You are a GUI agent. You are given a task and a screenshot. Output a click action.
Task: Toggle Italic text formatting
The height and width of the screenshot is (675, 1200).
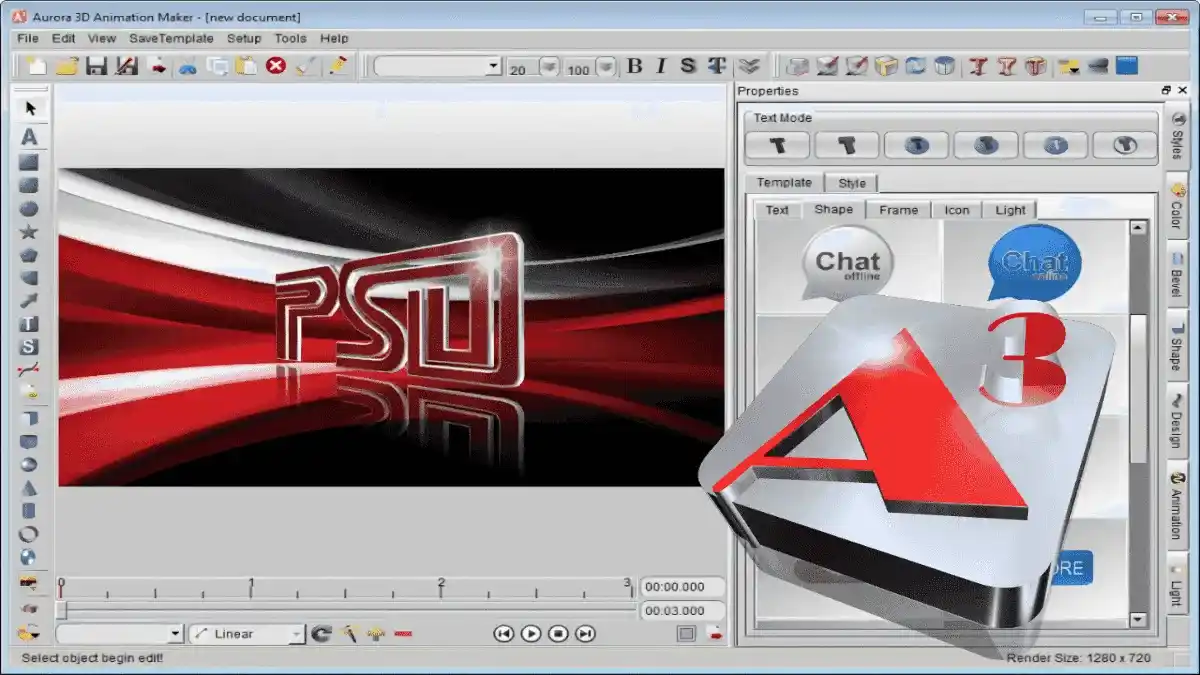click(x=661, y=66)
